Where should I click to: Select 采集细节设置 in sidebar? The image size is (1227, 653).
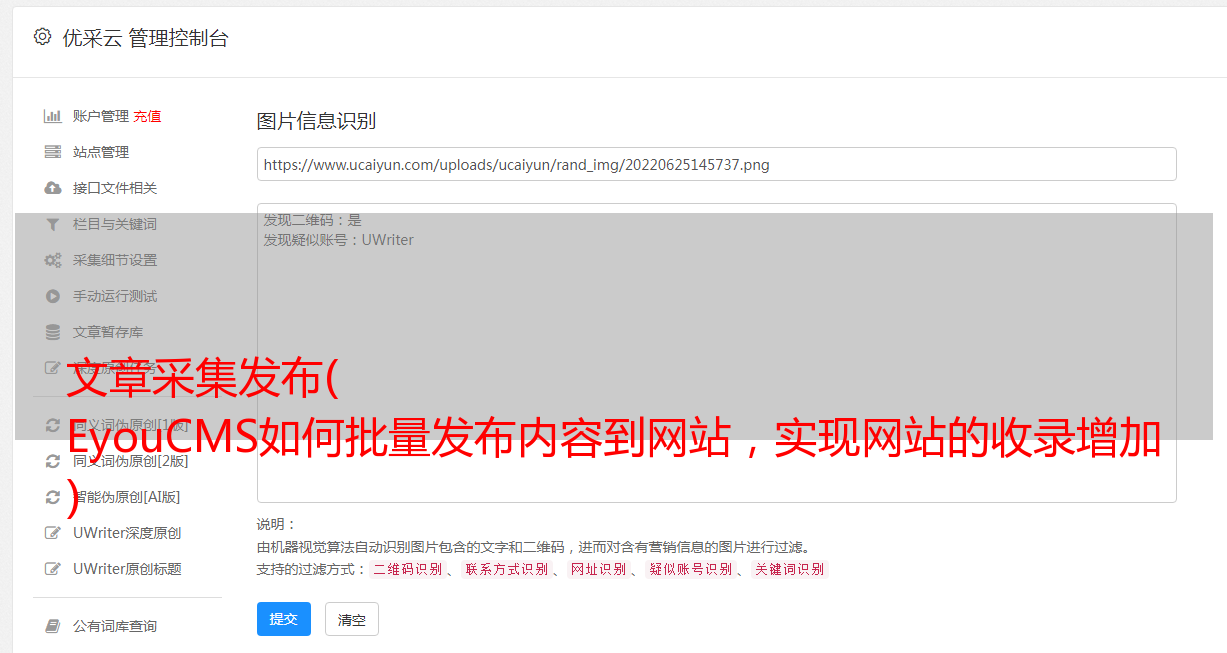click(x=115, y=260)
